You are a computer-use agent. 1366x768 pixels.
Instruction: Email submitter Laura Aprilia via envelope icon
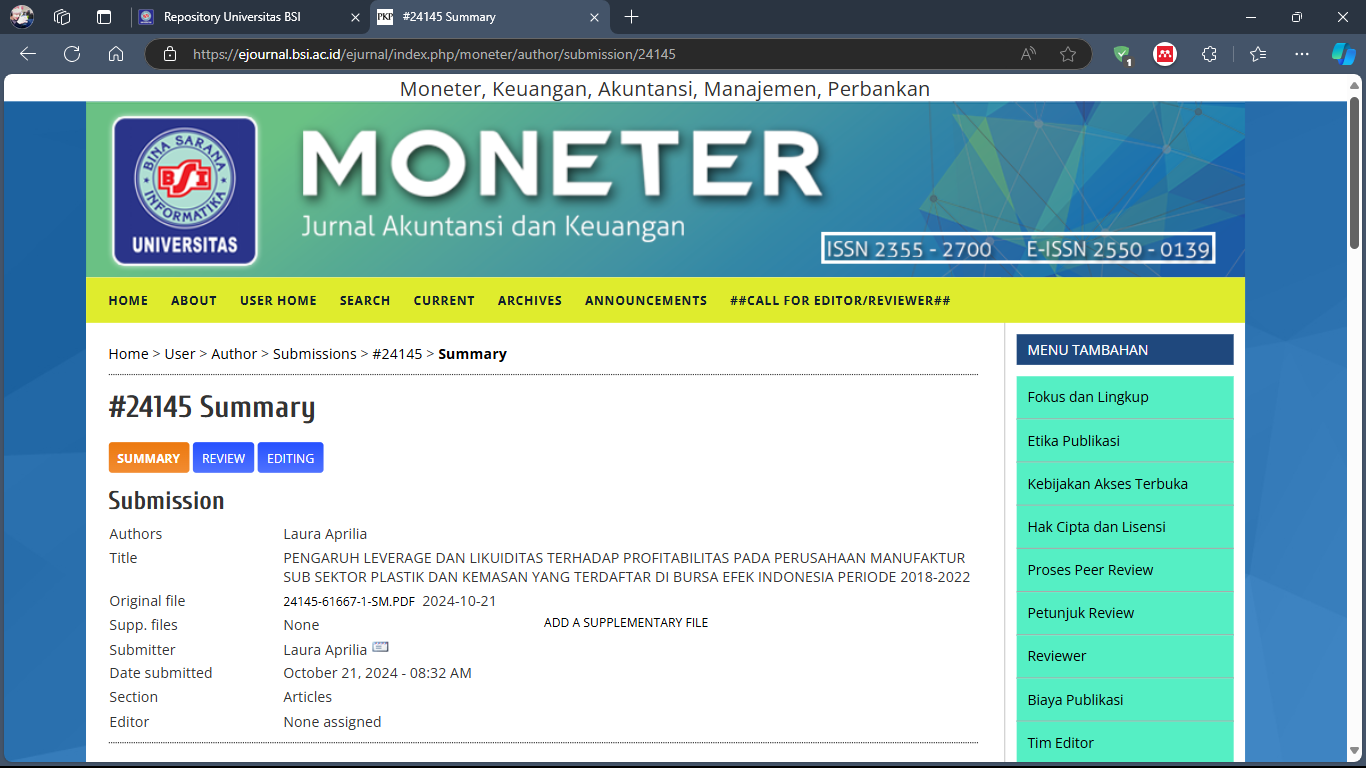380,647
